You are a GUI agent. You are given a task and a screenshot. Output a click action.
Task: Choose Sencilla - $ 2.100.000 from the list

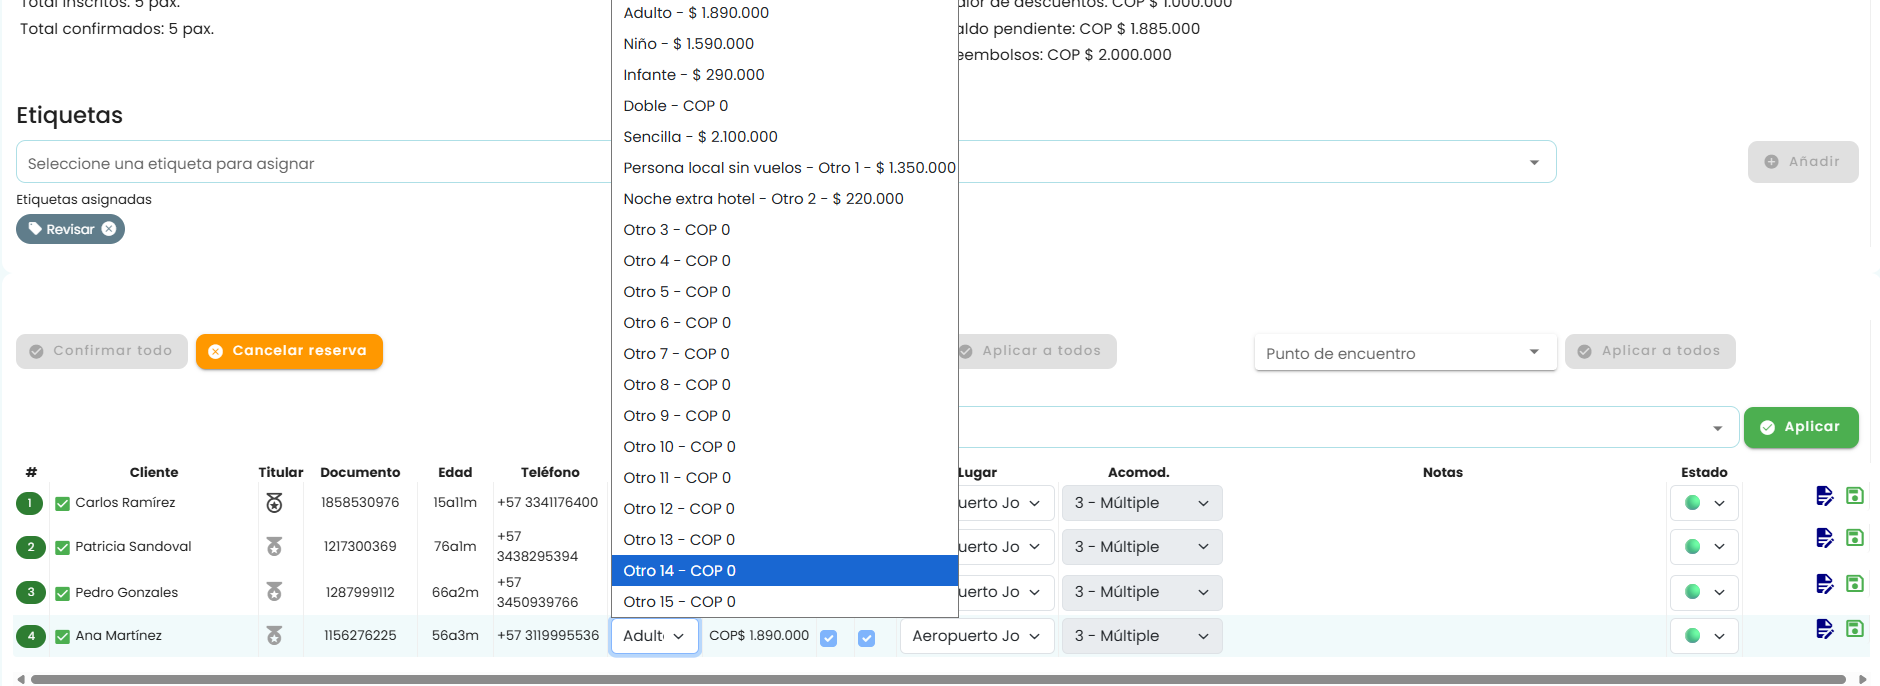pyautogui.click(x=784, y=137)
